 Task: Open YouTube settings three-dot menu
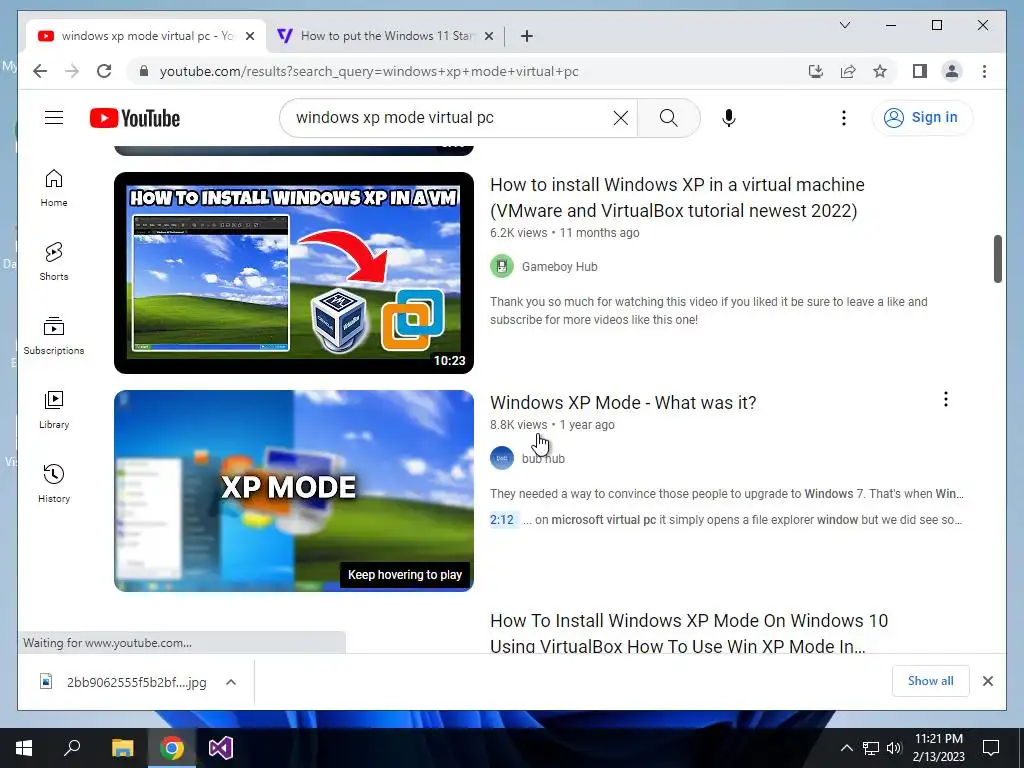[844, 118]
